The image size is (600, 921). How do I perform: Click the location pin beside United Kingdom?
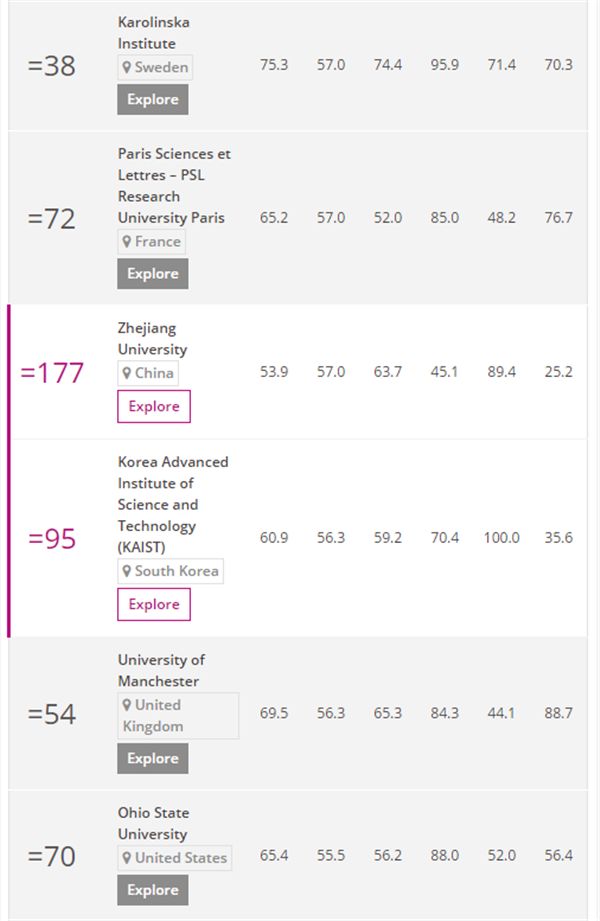click(127, 705)
